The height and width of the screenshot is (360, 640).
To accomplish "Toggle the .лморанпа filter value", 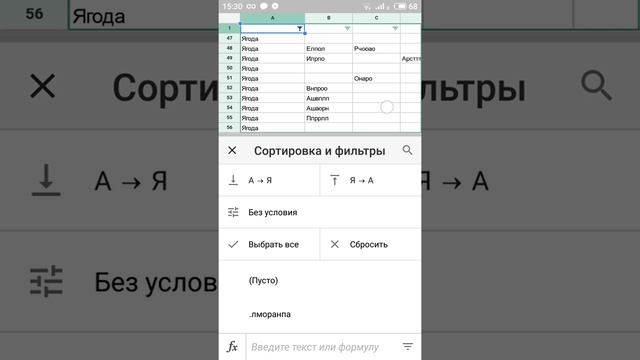I will tap(320, 314).
